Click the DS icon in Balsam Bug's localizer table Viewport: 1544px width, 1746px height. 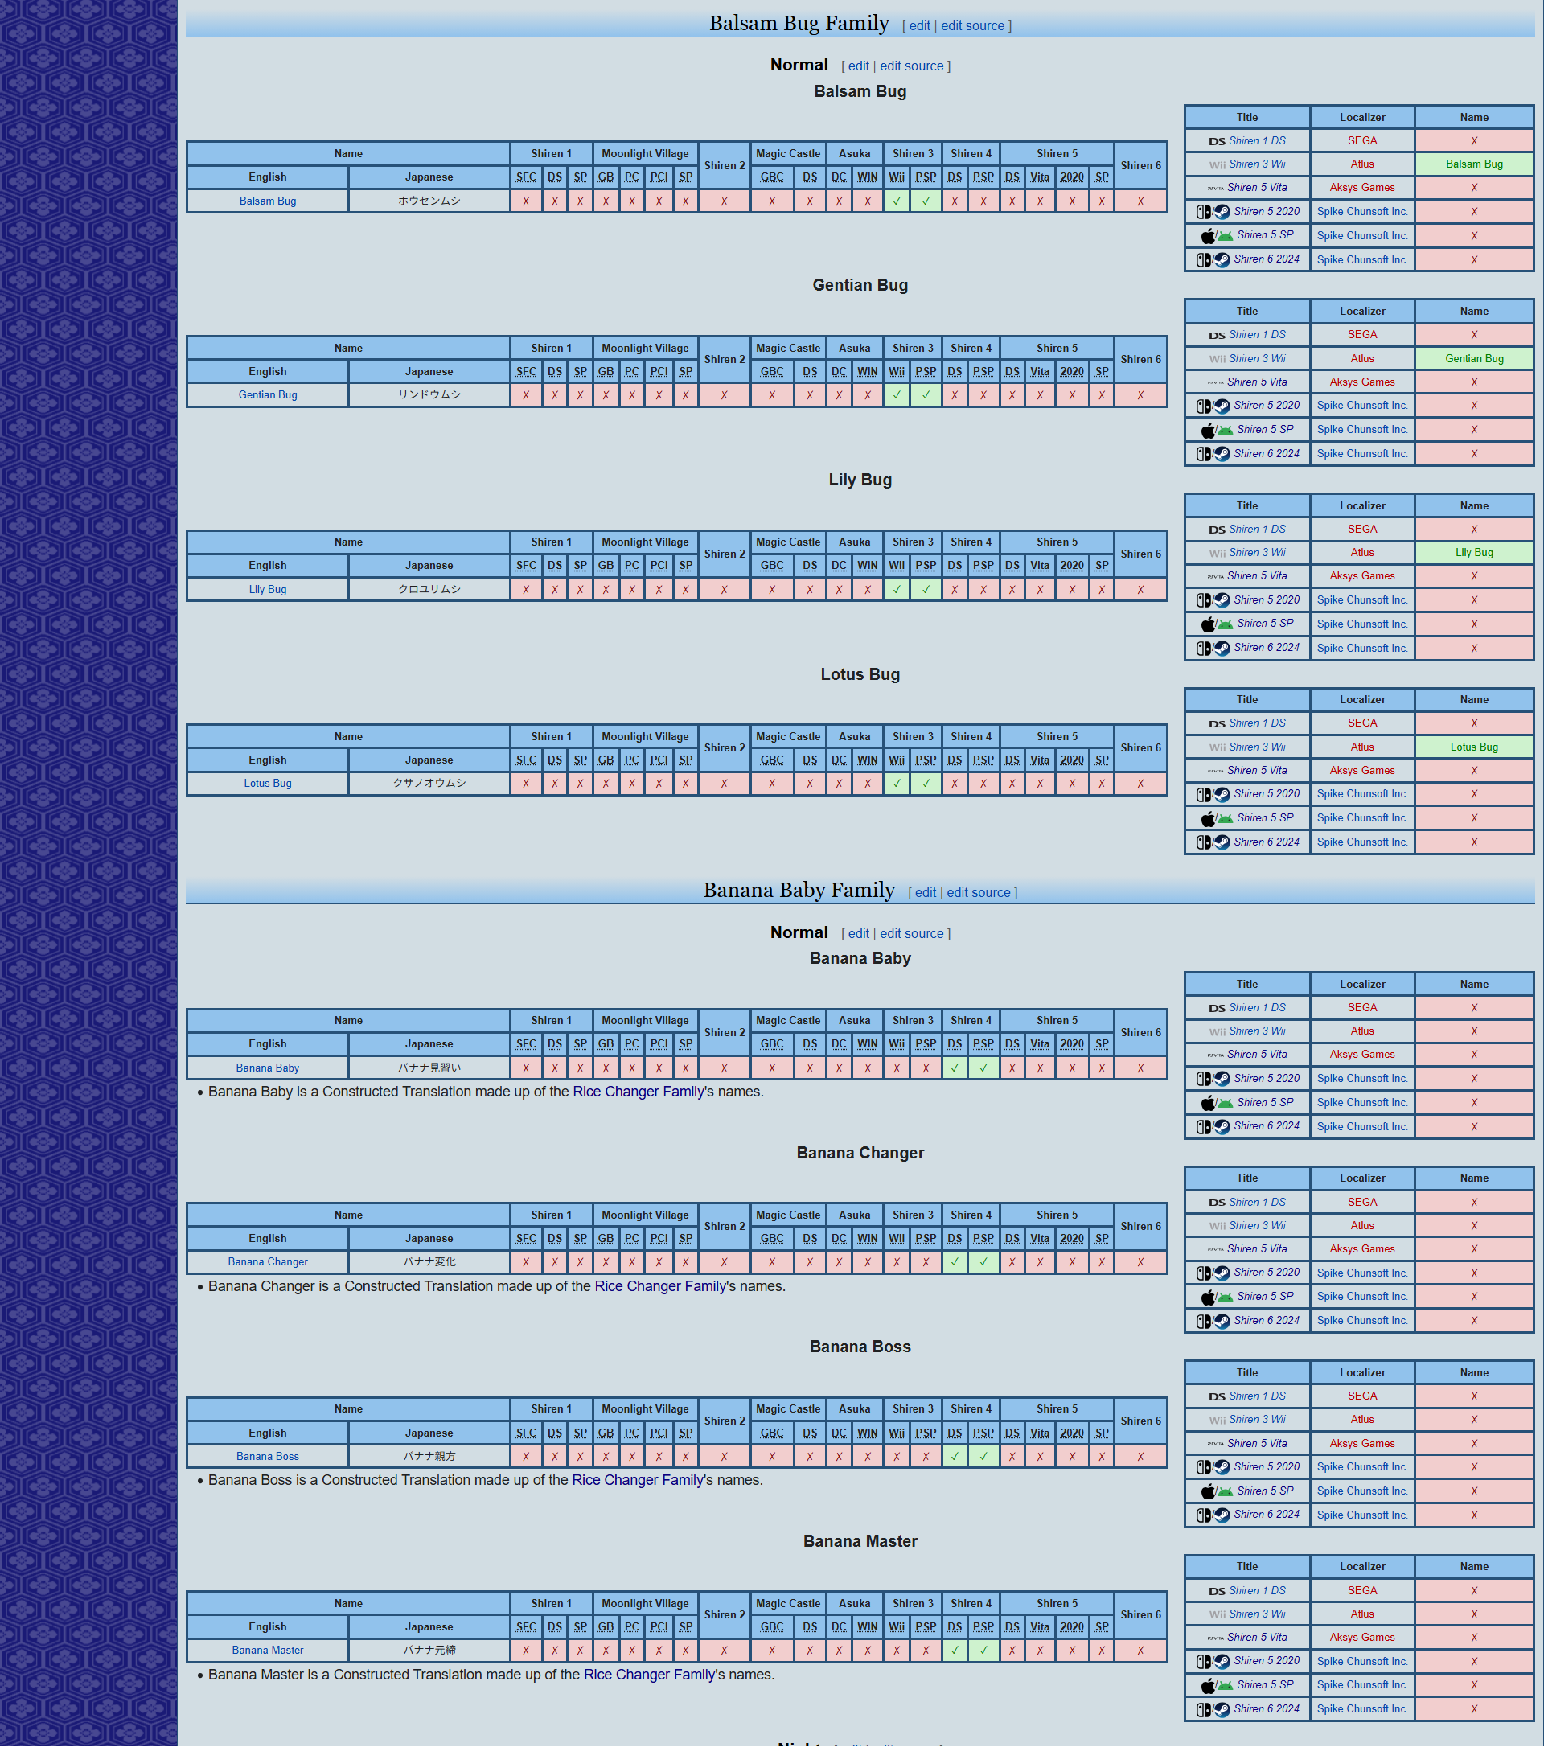[1216, 141]
